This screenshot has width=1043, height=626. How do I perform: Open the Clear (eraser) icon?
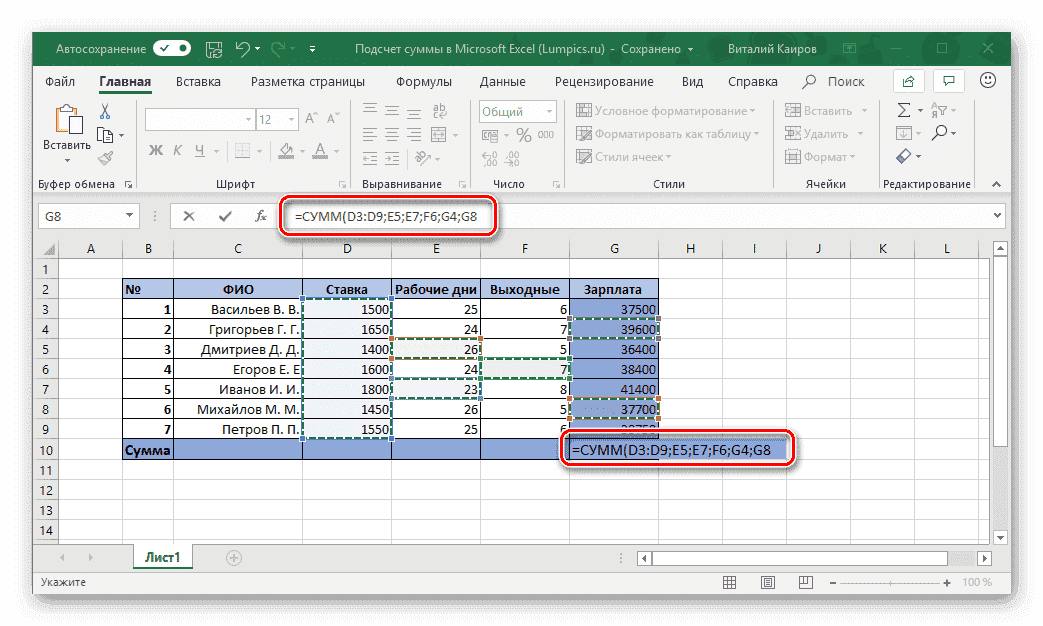tap(904, 156)
